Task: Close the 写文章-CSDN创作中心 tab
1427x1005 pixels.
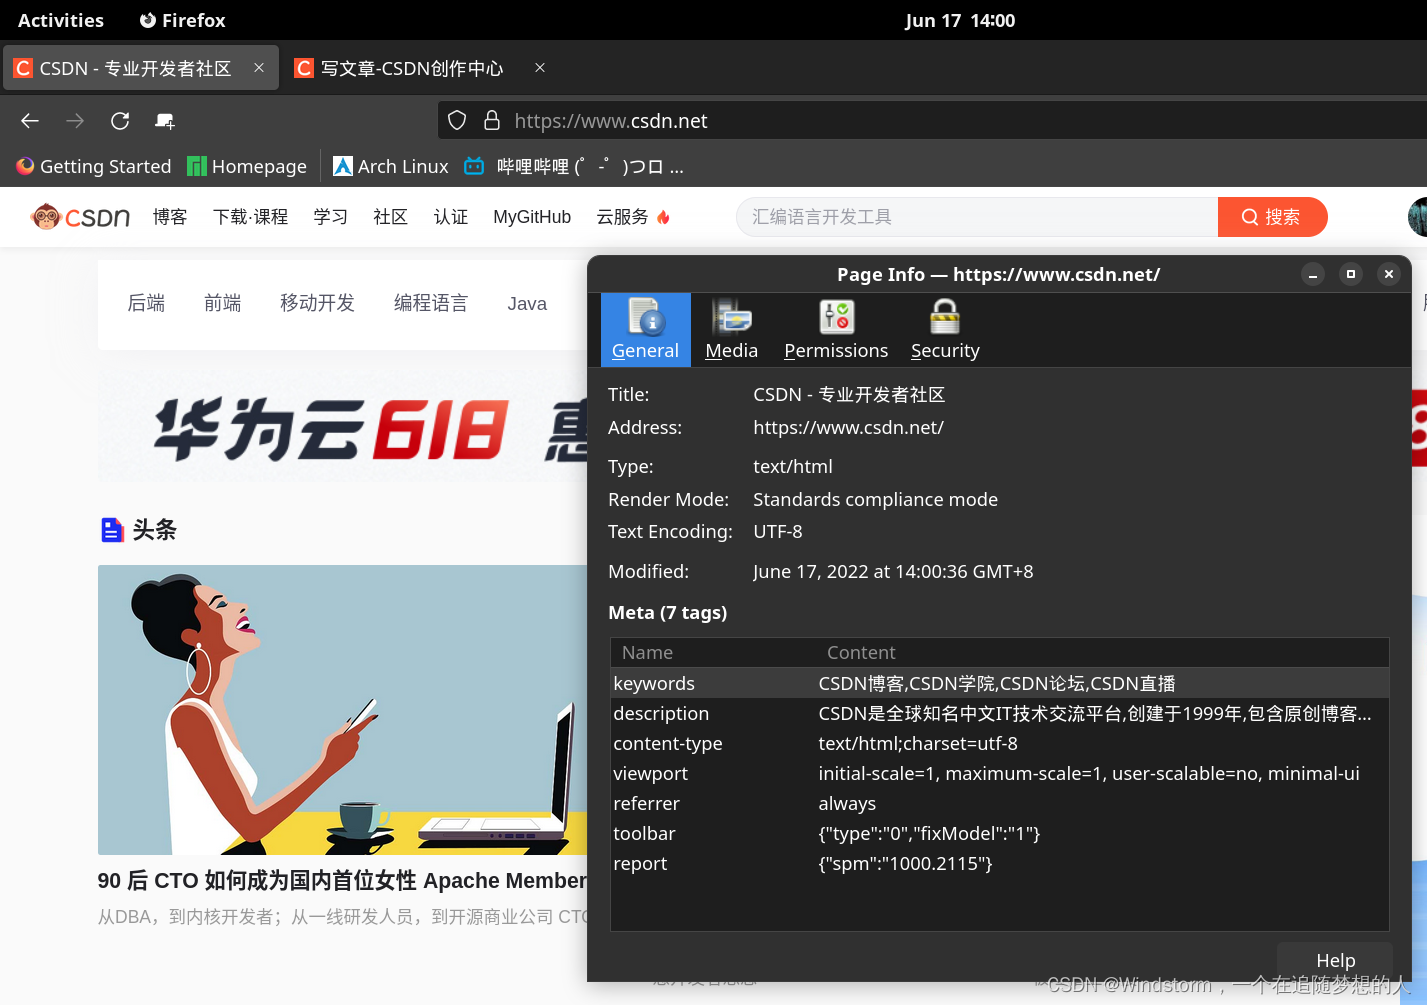Action: pyautogui.click(x=540, y=68)
